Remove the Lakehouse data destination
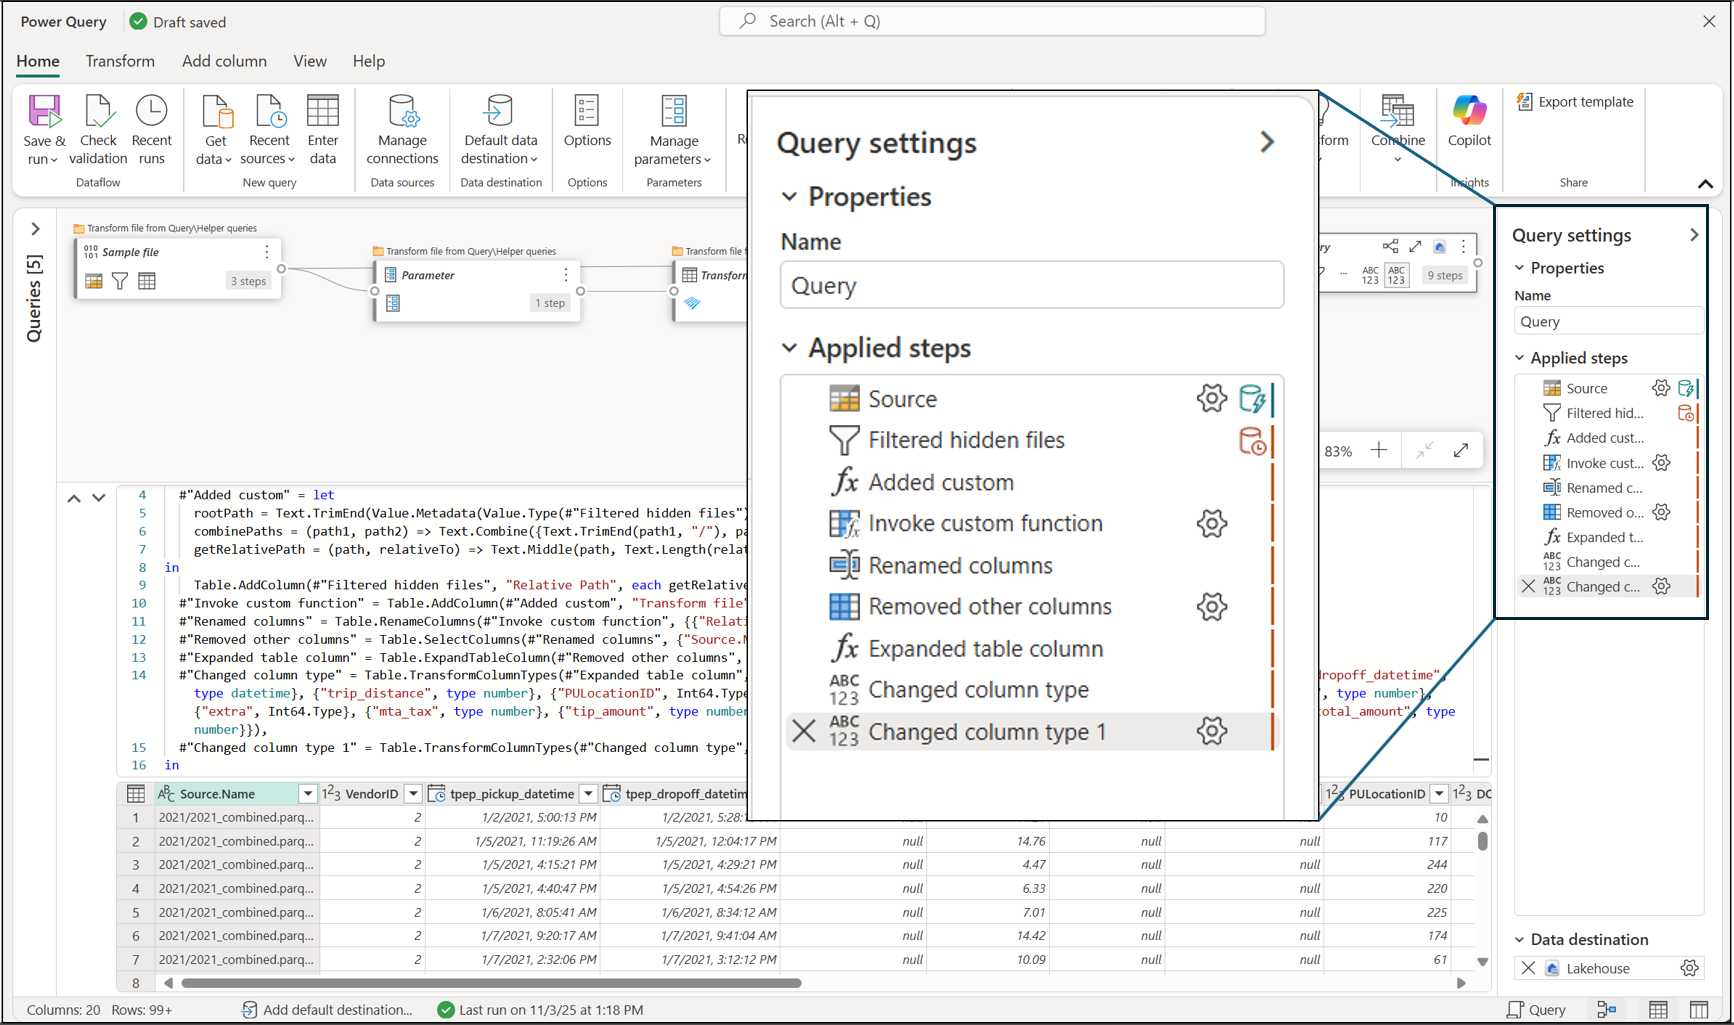Image resolution: width=1734 pixels, height=1025 pixels. (x=1528, y=968)
